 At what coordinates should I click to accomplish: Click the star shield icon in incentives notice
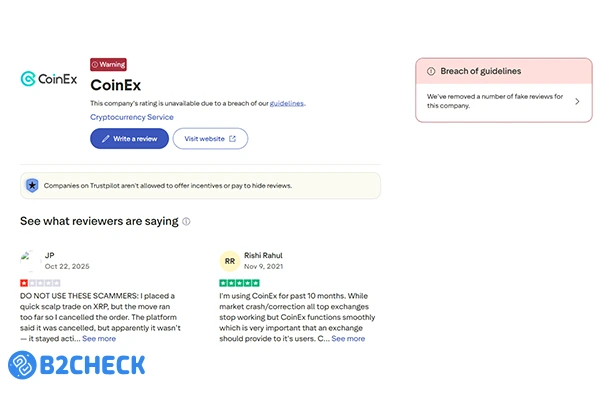[32, 186]
